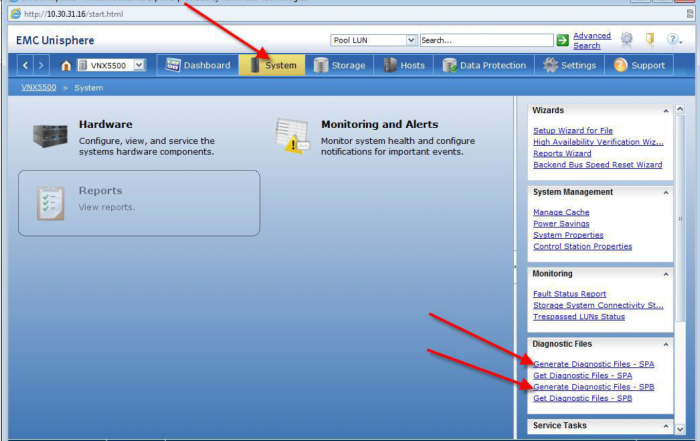Switch to the Storage tab
This screenshot has width=700, height=441.
[339, 66]
